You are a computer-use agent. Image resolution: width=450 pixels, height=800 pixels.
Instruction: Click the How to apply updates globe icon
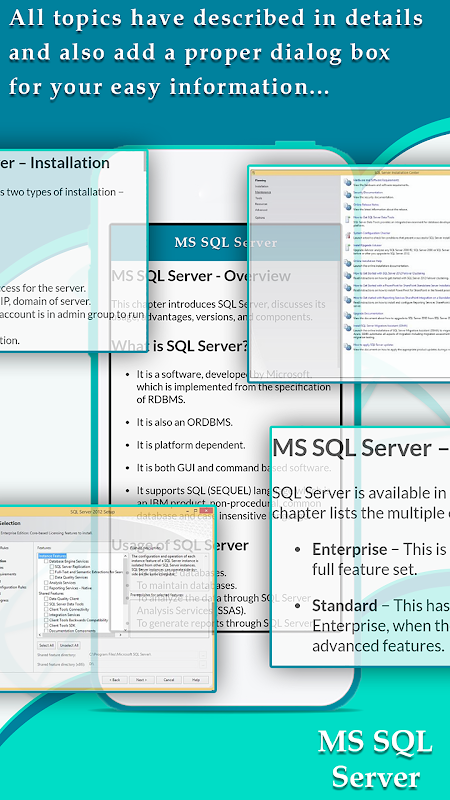tap(347, 347)
